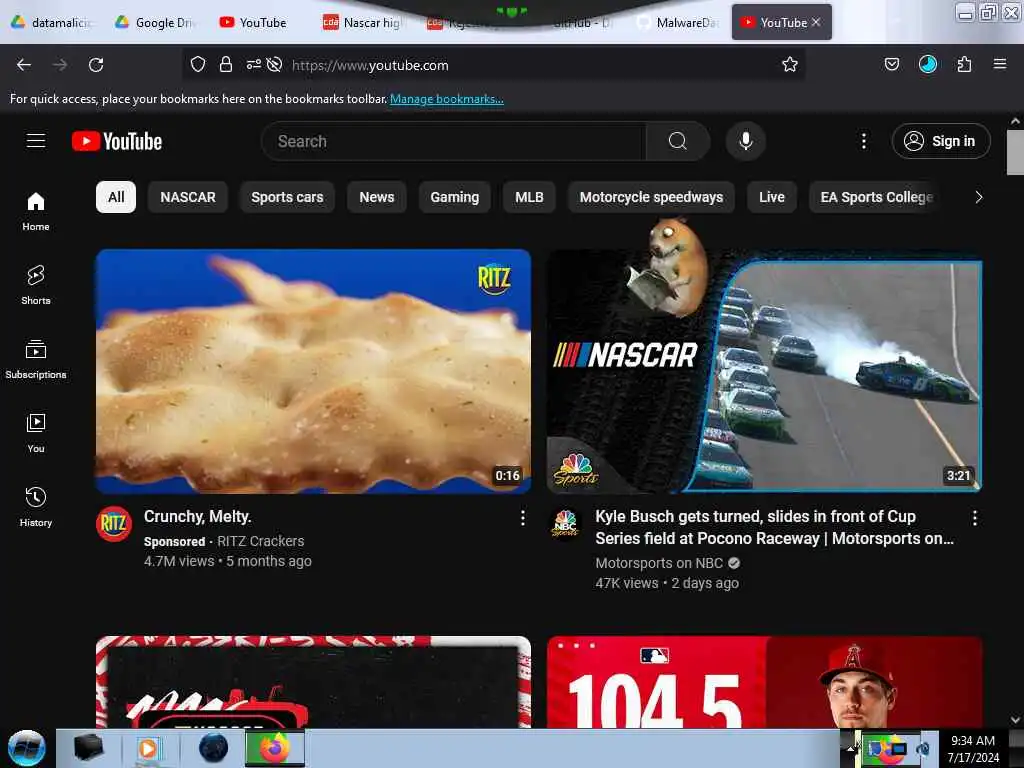This screenshot has height=768, width=1024.
Task: Bookmark this page with the star icon
Action: coord(790,65)
